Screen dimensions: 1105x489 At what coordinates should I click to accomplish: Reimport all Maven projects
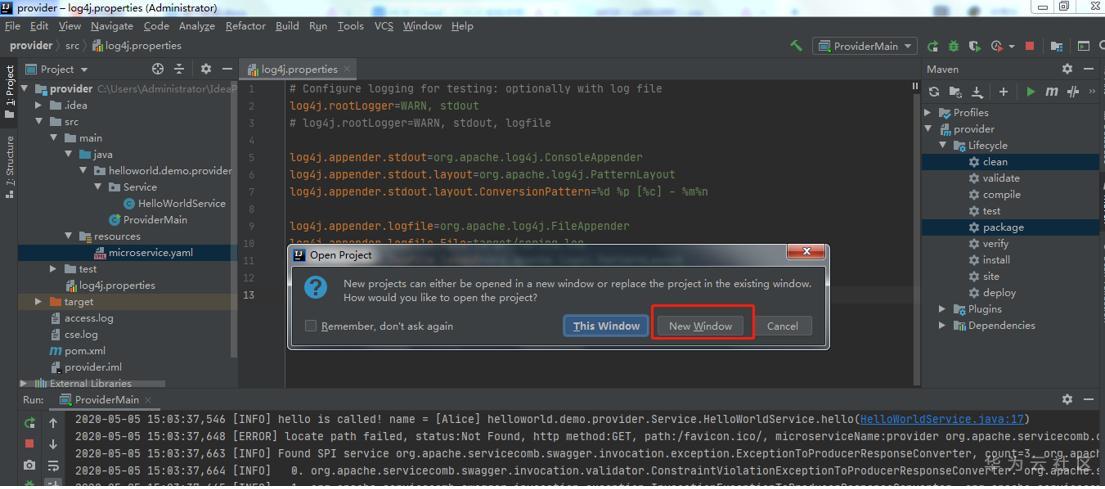[934, 92]
